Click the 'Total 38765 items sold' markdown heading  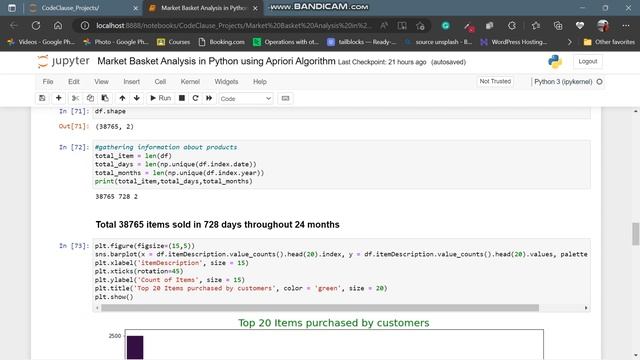218,224
